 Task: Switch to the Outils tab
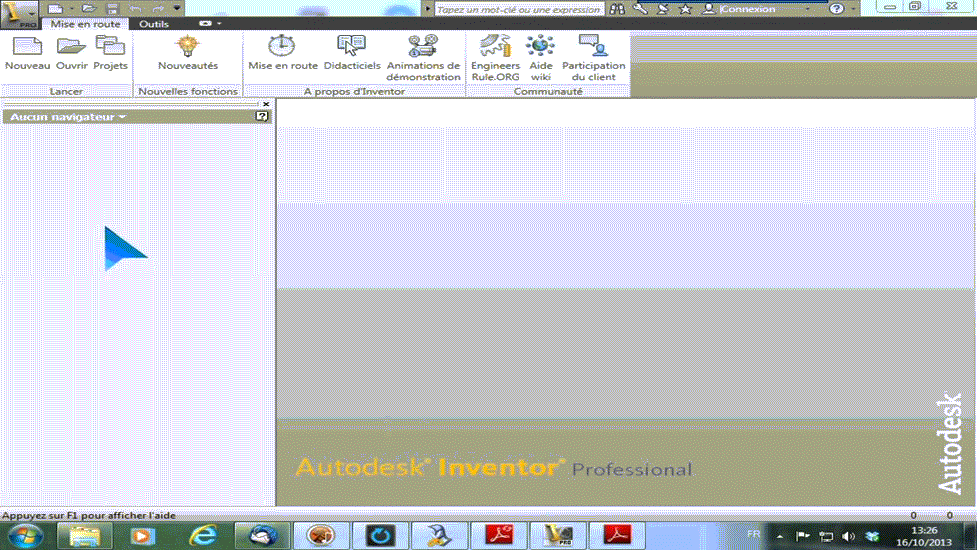click(x=154, y=24)
